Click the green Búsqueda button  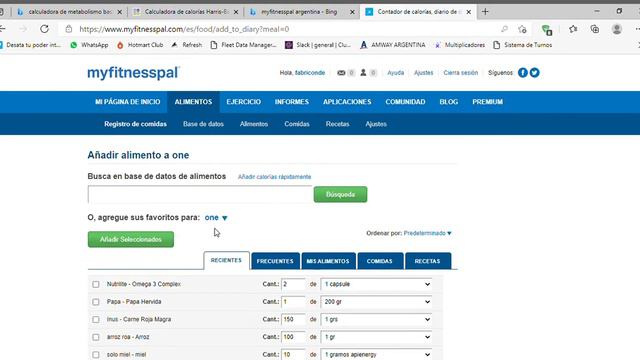340,194
